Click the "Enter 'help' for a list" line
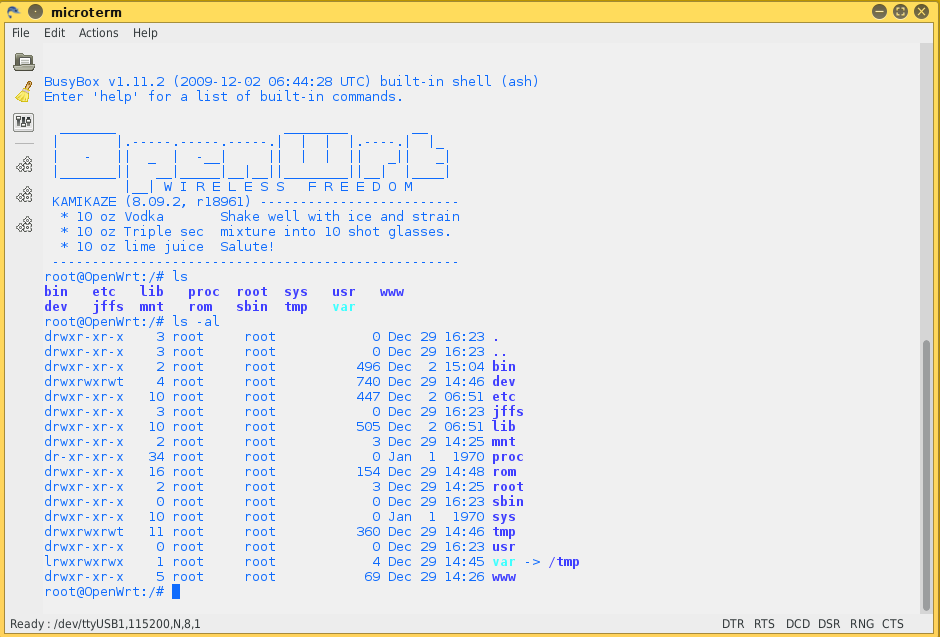Viewport: 940px width, 637px height. pos(224,96)
